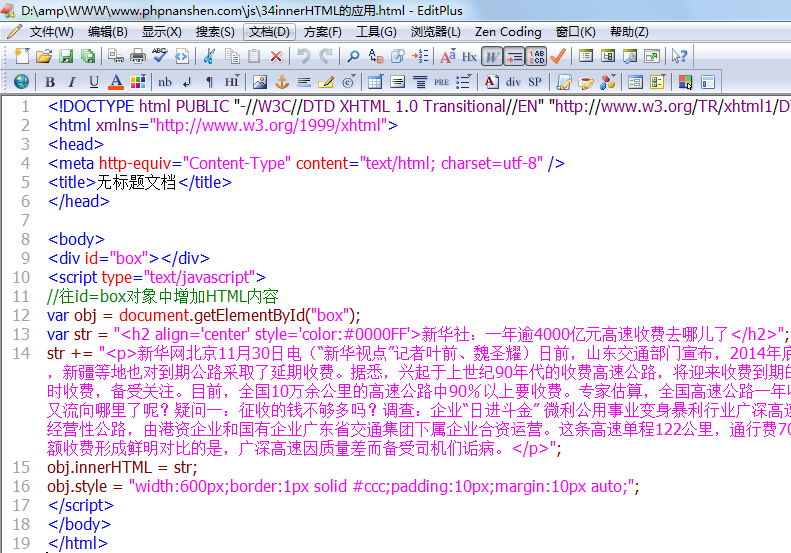Screen dimensions: 791x553
Task: Click on "obj.innerHTML = str;" code line
Action: coord(122,468)
